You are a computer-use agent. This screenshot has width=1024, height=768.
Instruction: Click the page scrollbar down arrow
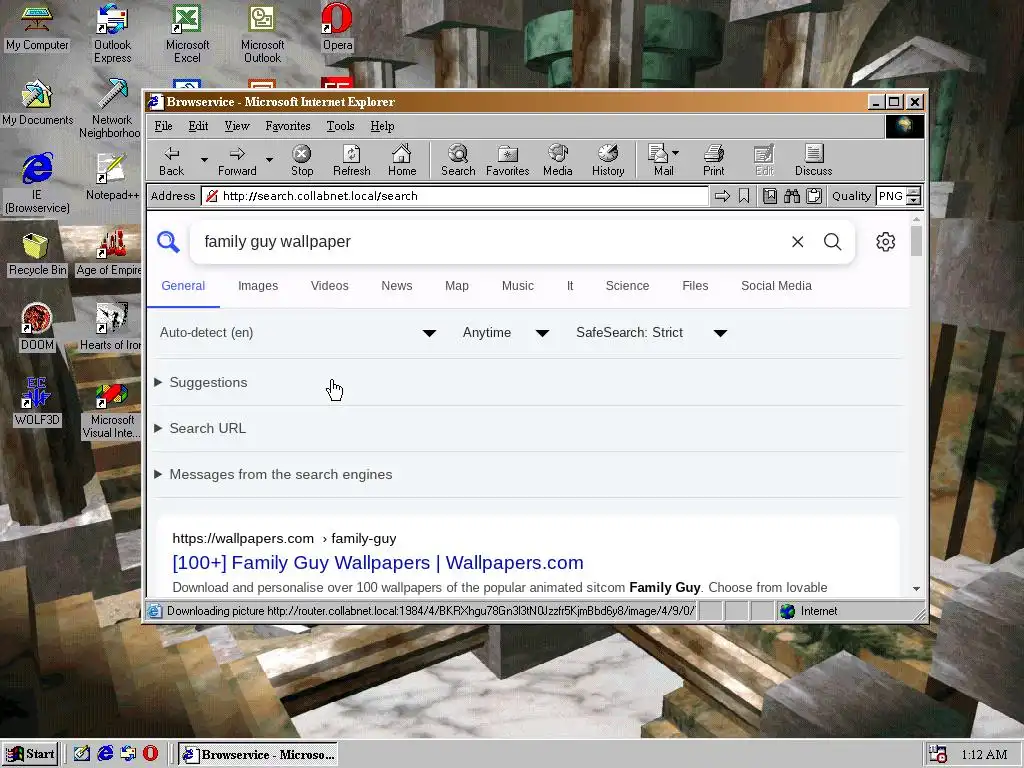click(916, 588)
